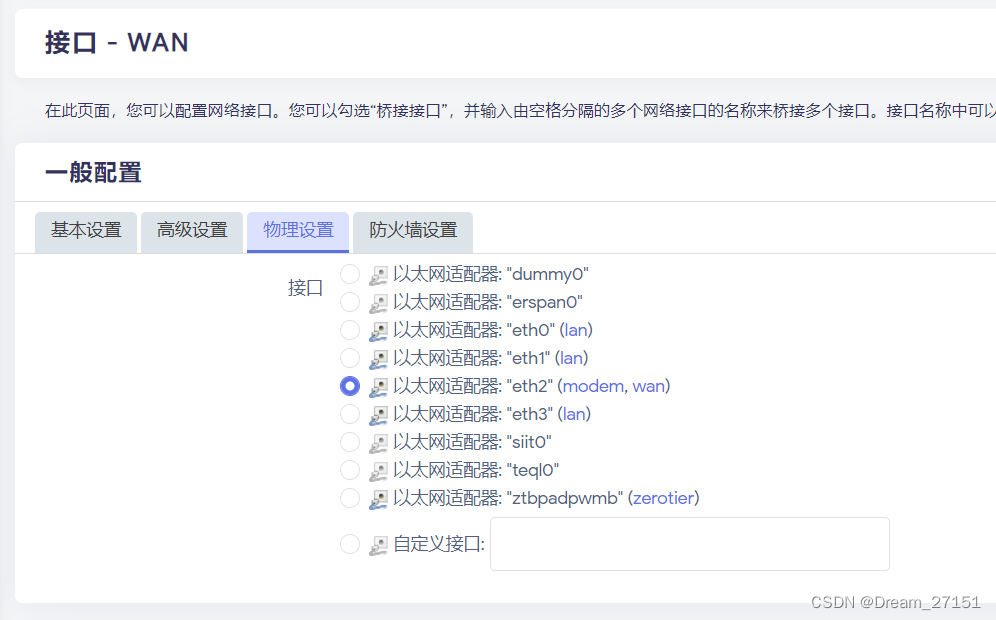The height and width of the screenshot is (620, 996).
Task: Click the network icon beside siit0
Action: pyautogui.click(x=378, y=443)
